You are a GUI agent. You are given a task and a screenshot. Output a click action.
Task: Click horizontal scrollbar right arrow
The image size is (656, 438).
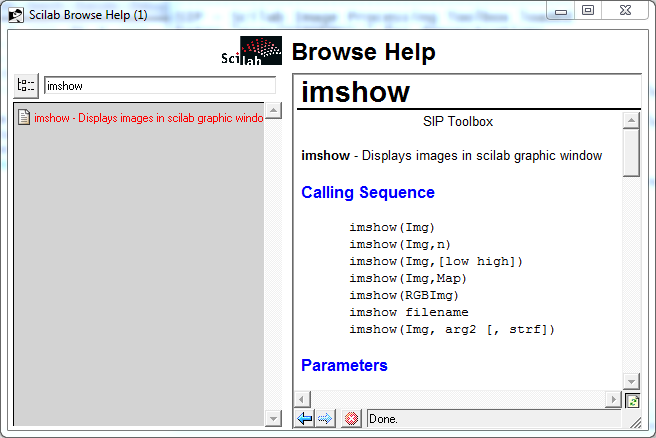point(613,400)
